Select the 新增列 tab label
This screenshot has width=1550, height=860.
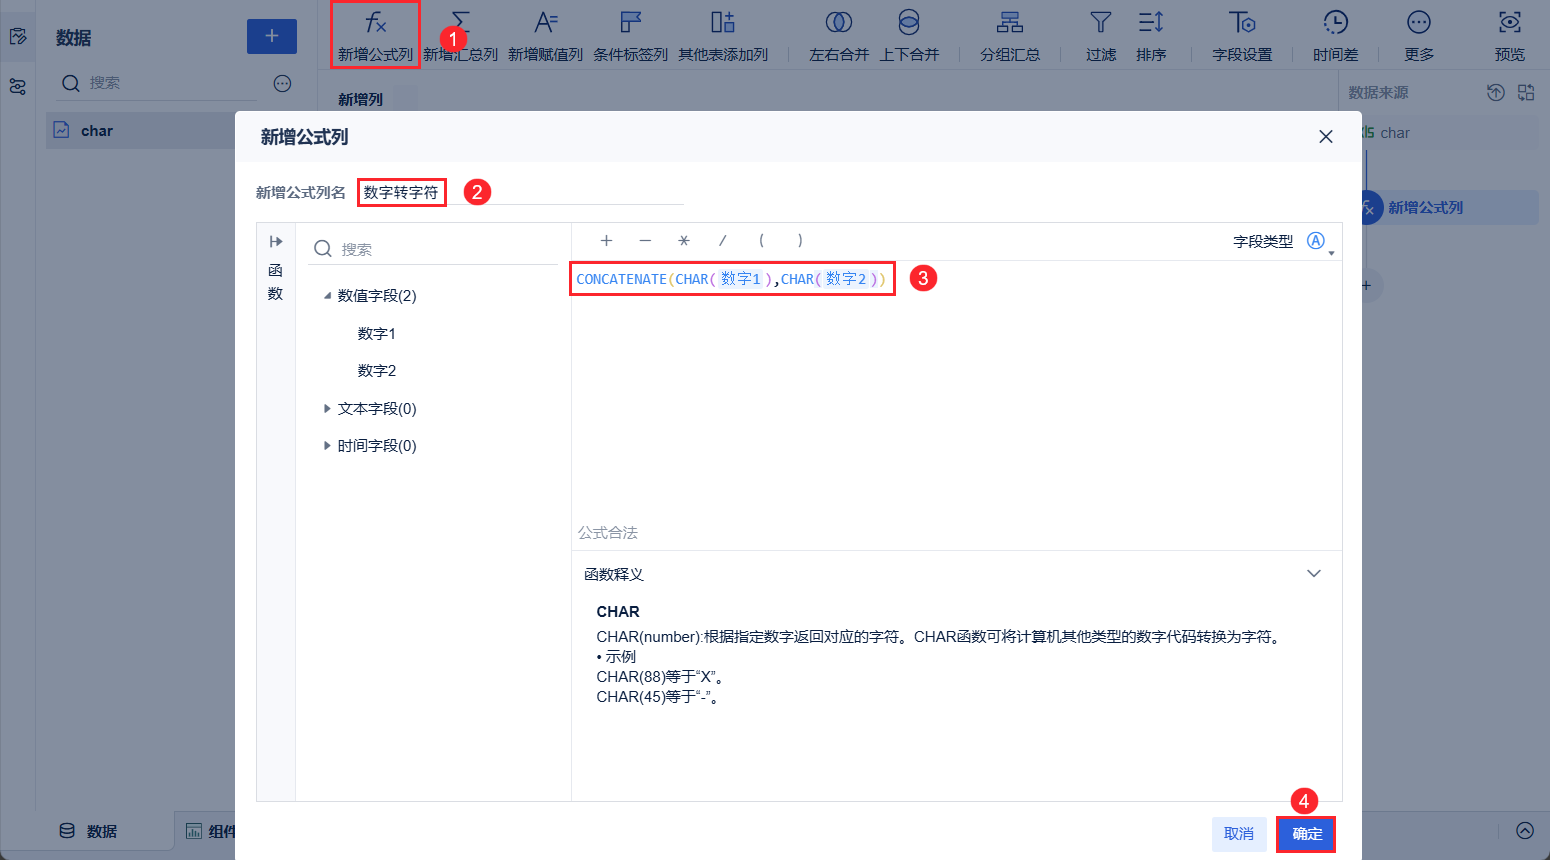pyautogui.click(x=361, y=99)
